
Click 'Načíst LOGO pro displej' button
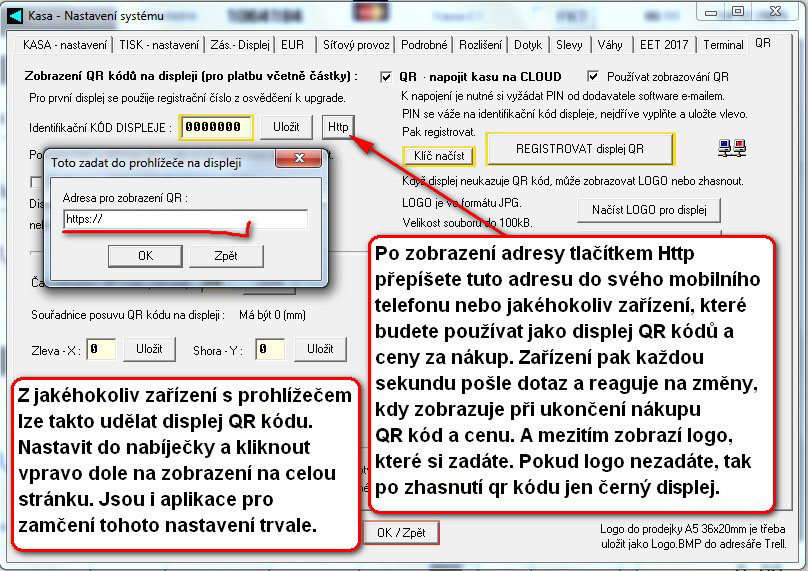[648, 210]
